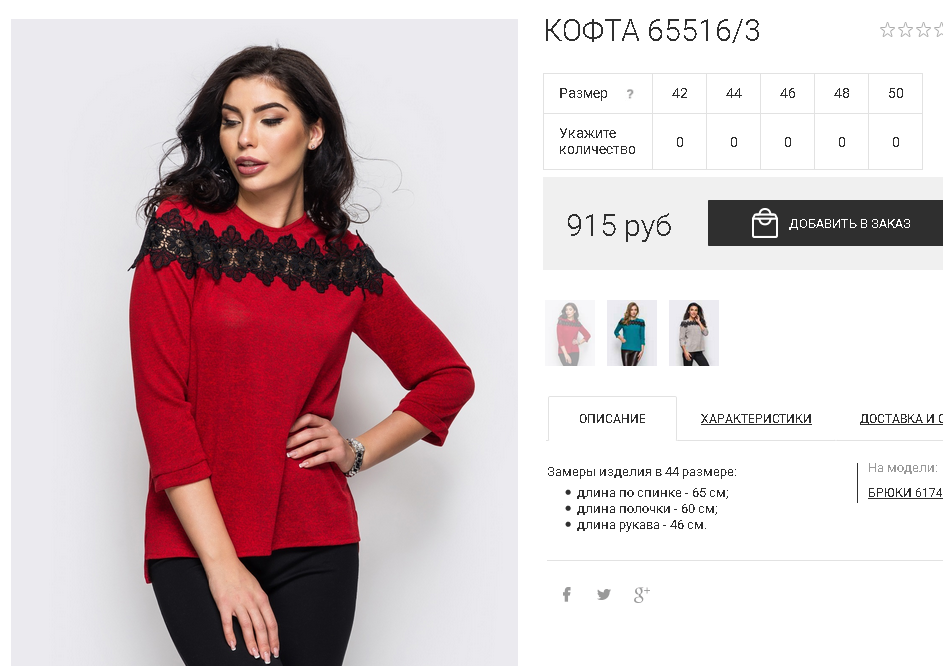Click shopping bag icon on order button
The height and width of the screenshot is (666, 943).
(x=764, y=223)
